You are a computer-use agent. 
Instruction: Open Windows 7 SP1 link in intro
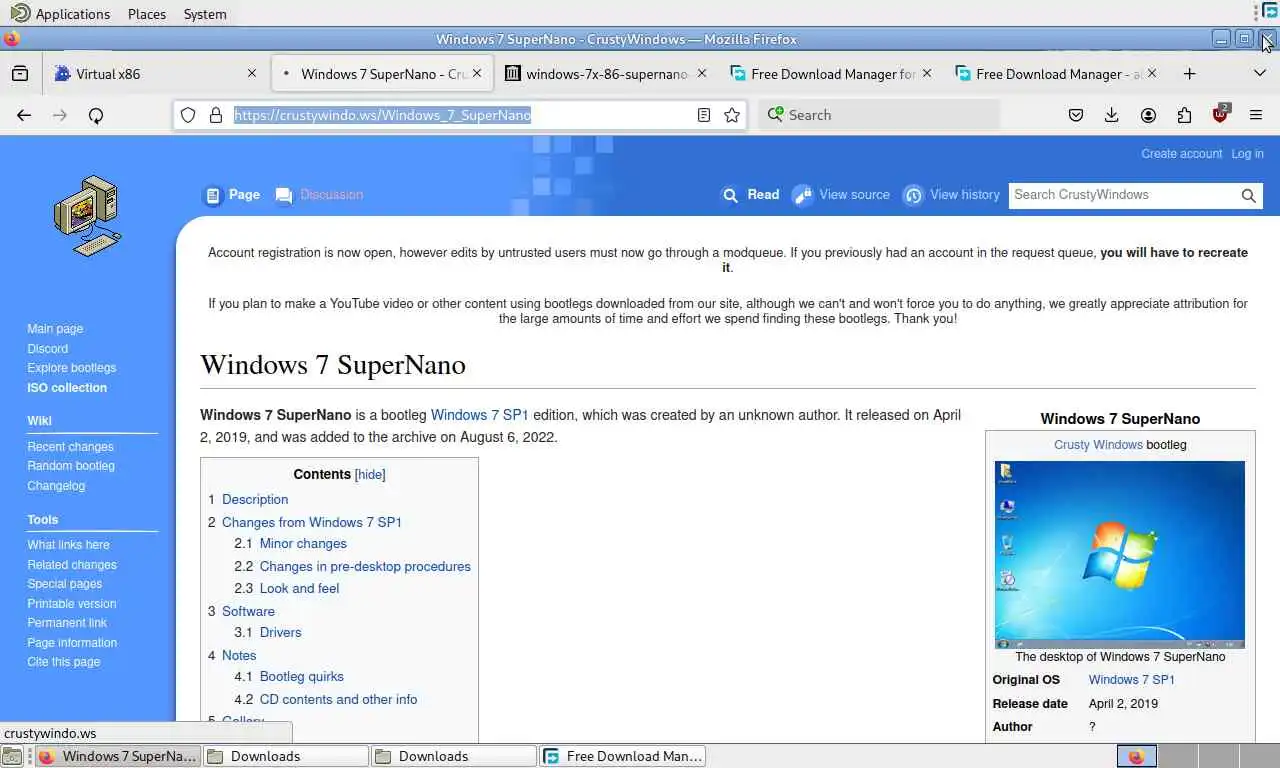tap(480, 415)
